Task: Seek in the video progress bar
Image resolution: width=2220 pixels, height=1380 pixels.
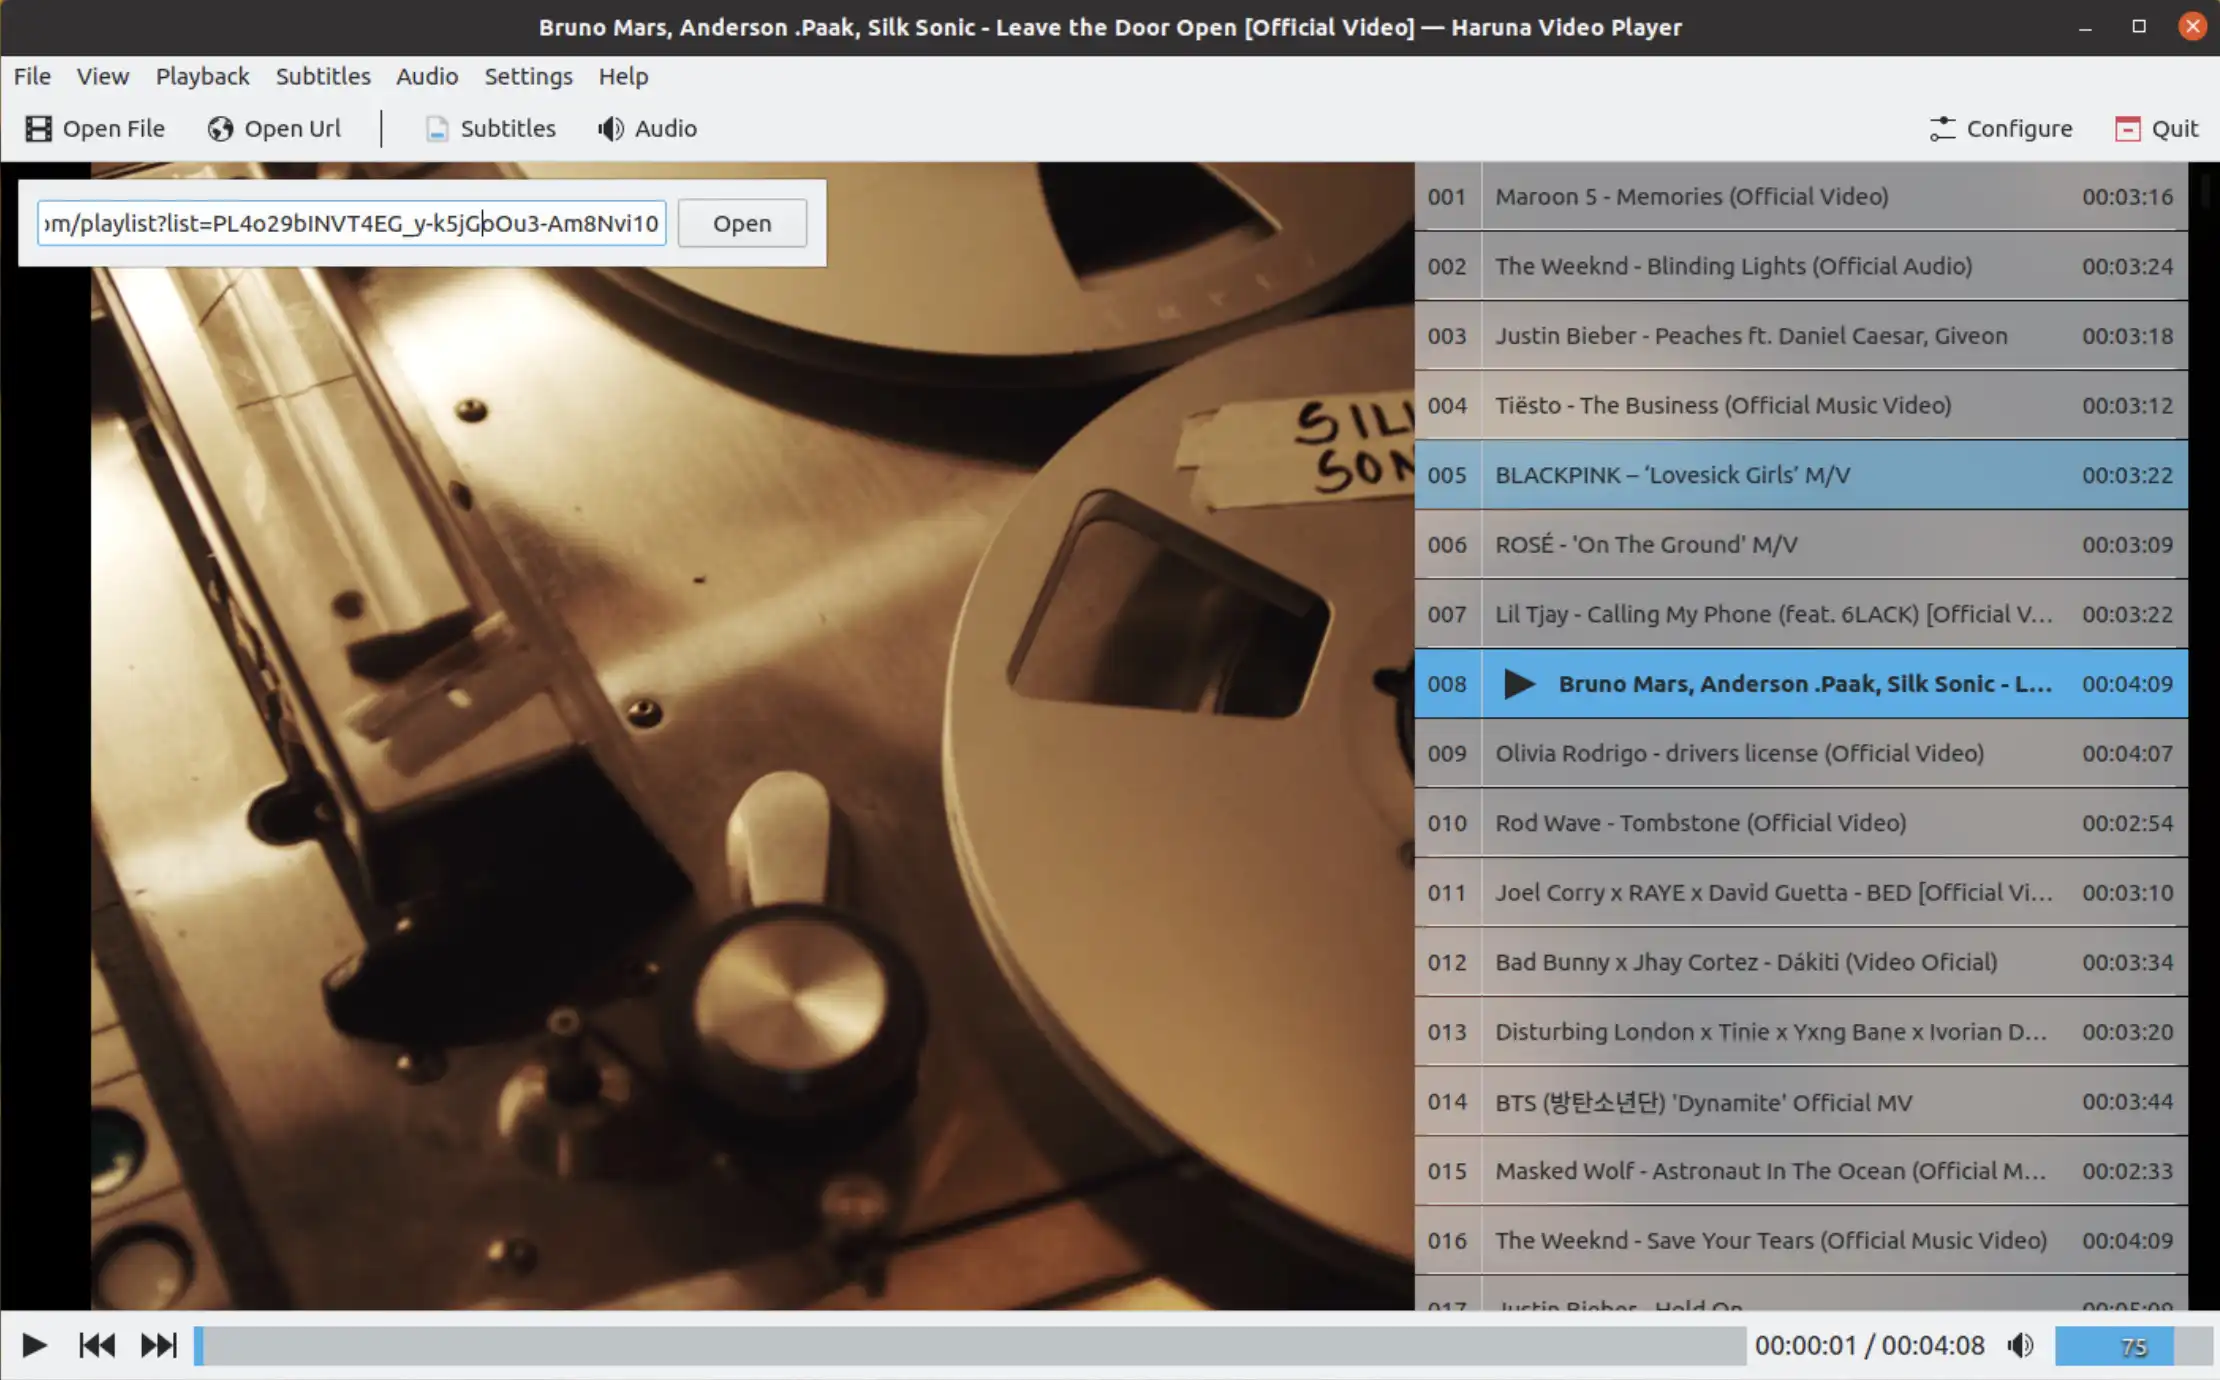Action: pyautogui.click(x=970, y=1345)
